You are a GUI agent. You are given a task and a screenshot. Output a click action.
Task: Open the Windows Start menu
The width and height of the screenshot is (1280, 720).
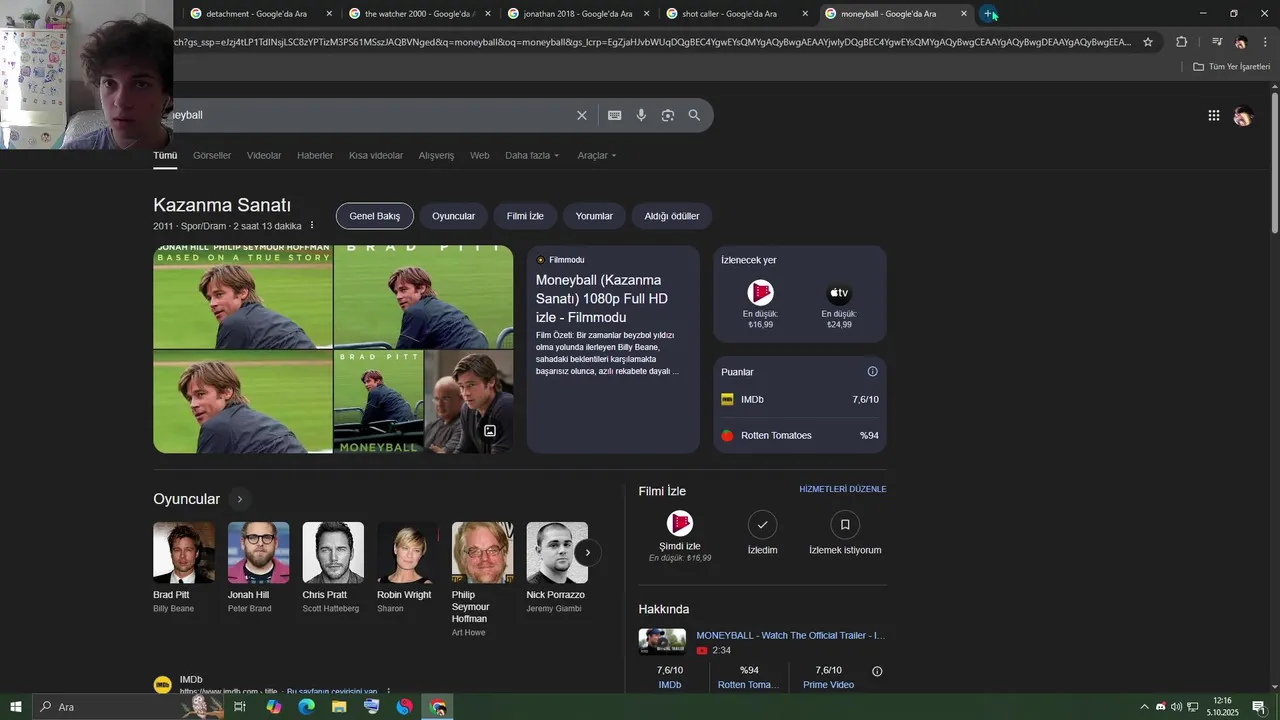tap(16, 707)
